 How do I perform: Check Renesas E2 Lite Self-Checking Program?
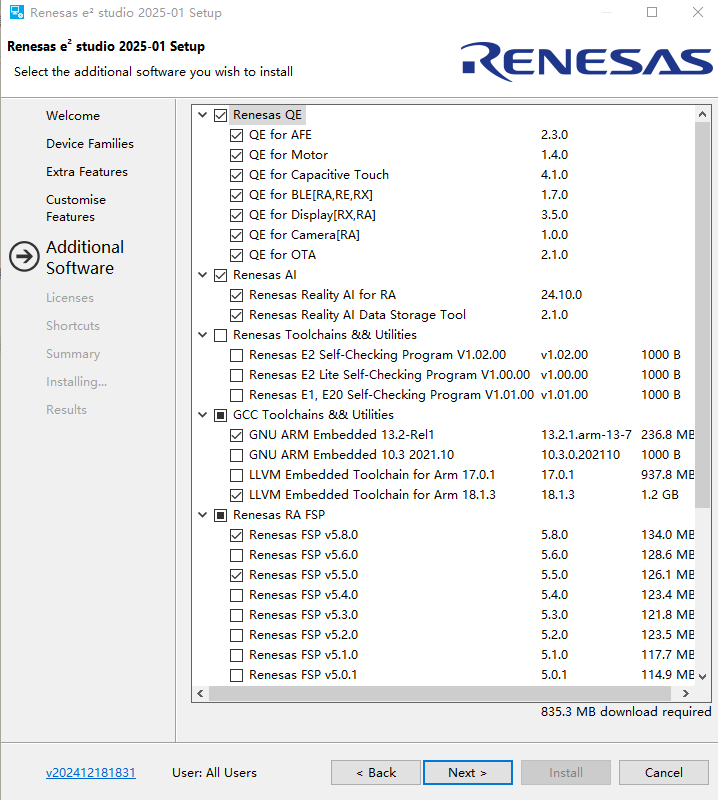tap(236, 375)
